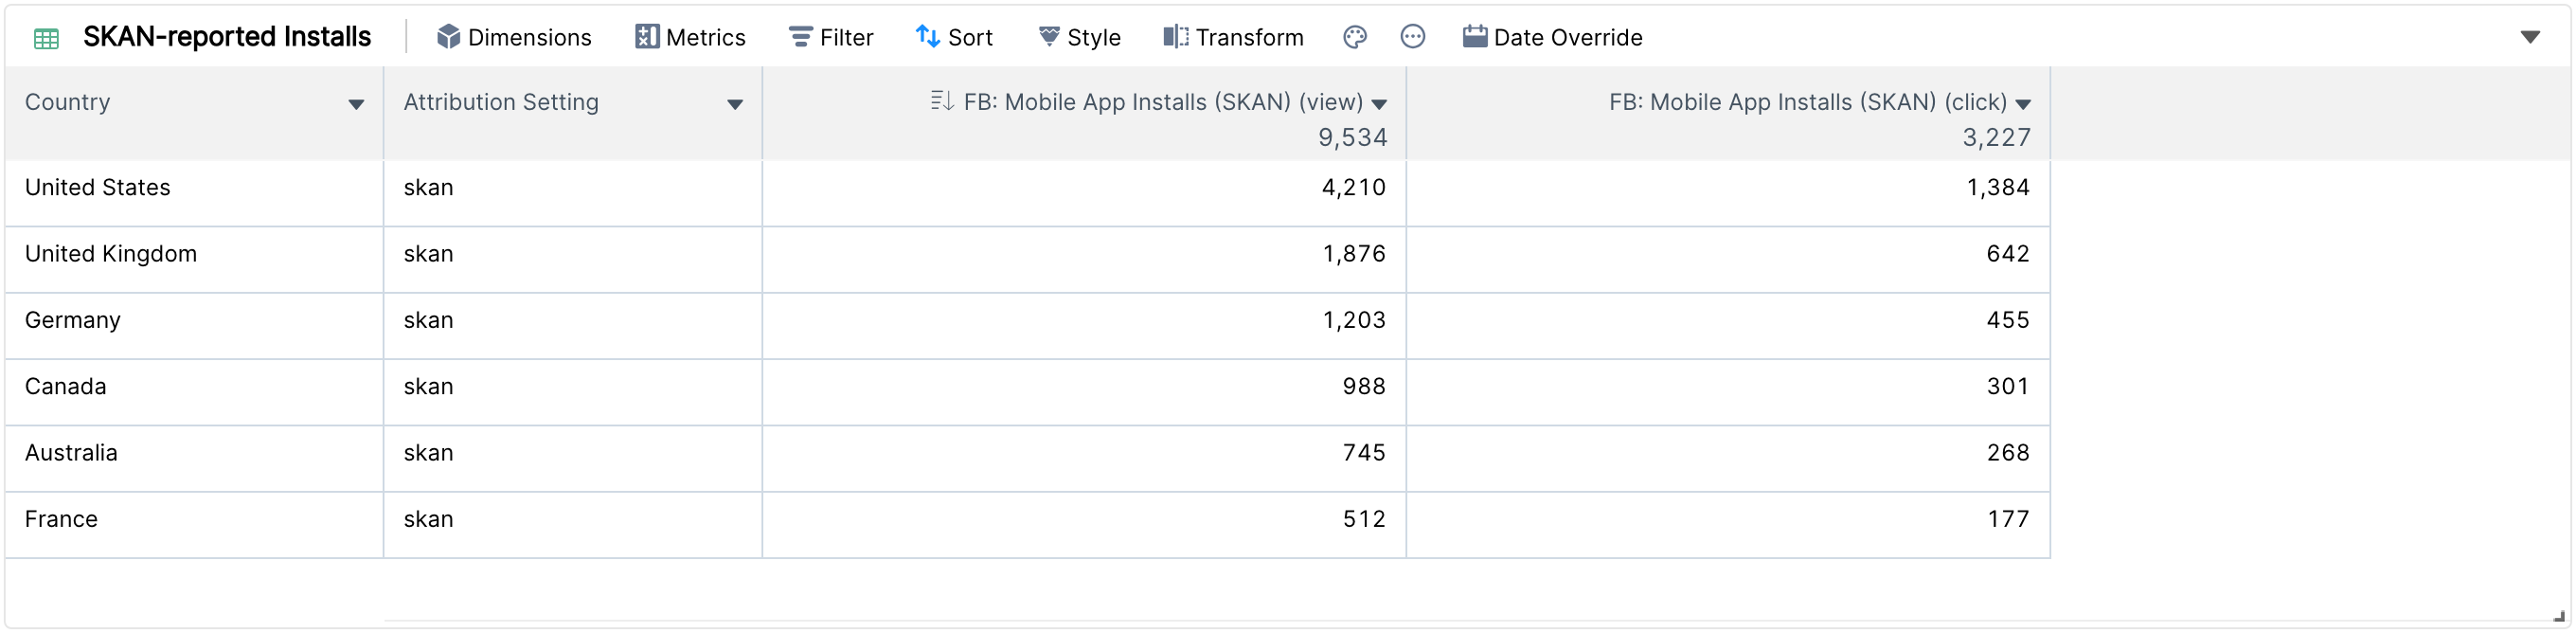Click the 177 click installs value
The width and height of the screenshot is (2576, 633).
(x=2008, y=519)
